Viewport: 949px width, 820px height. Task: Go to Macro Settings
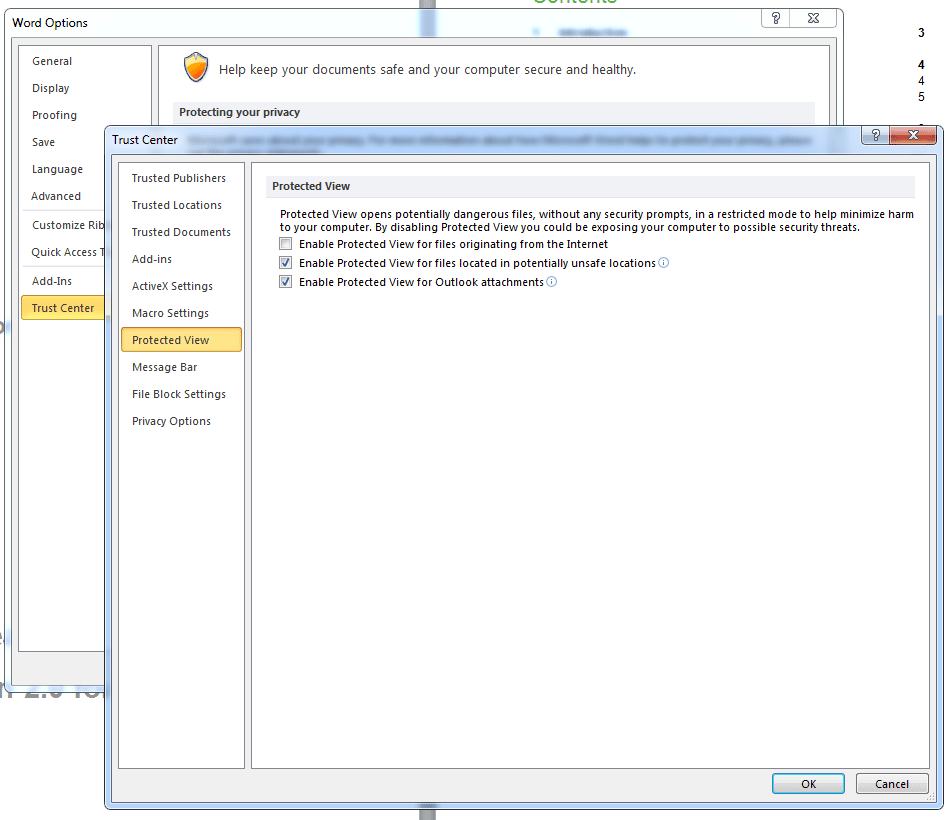click(x=170, y=313)
